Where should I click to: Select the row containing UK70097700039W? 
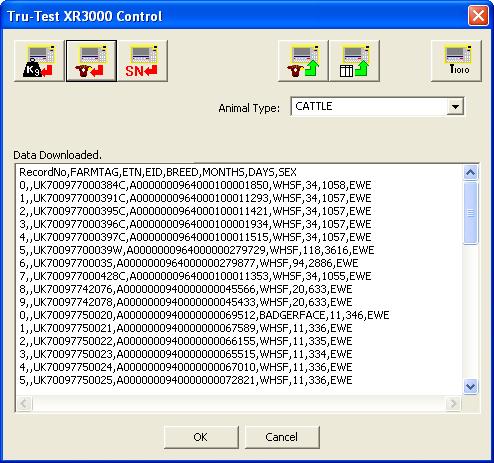(197, 250)
